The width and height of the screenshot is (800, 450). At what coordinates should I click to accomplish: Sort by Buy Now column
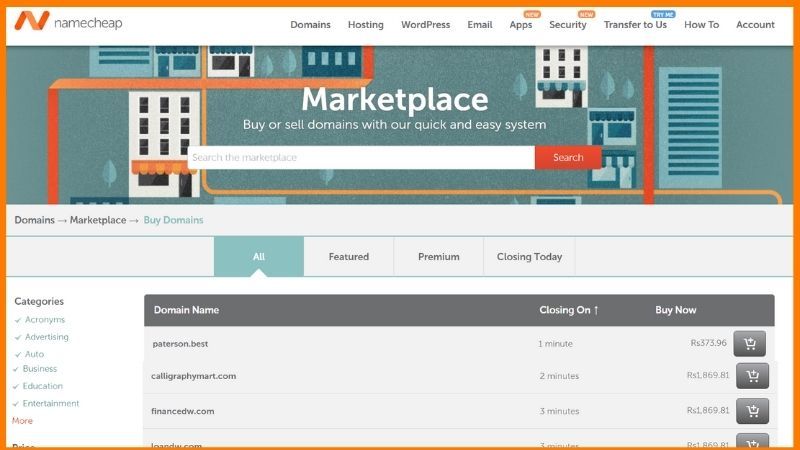[x=676, y=310]
